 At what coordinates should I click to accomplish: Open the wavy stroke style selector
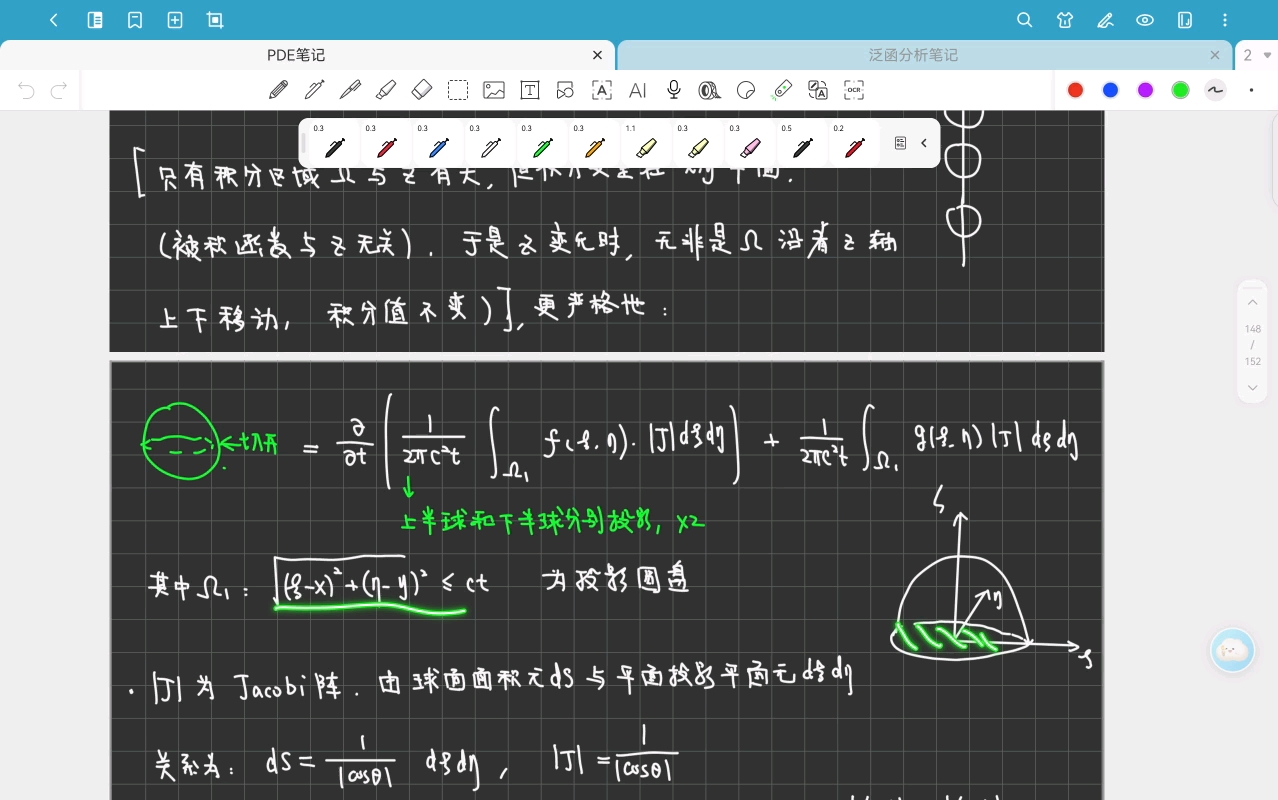[1215, 90]
